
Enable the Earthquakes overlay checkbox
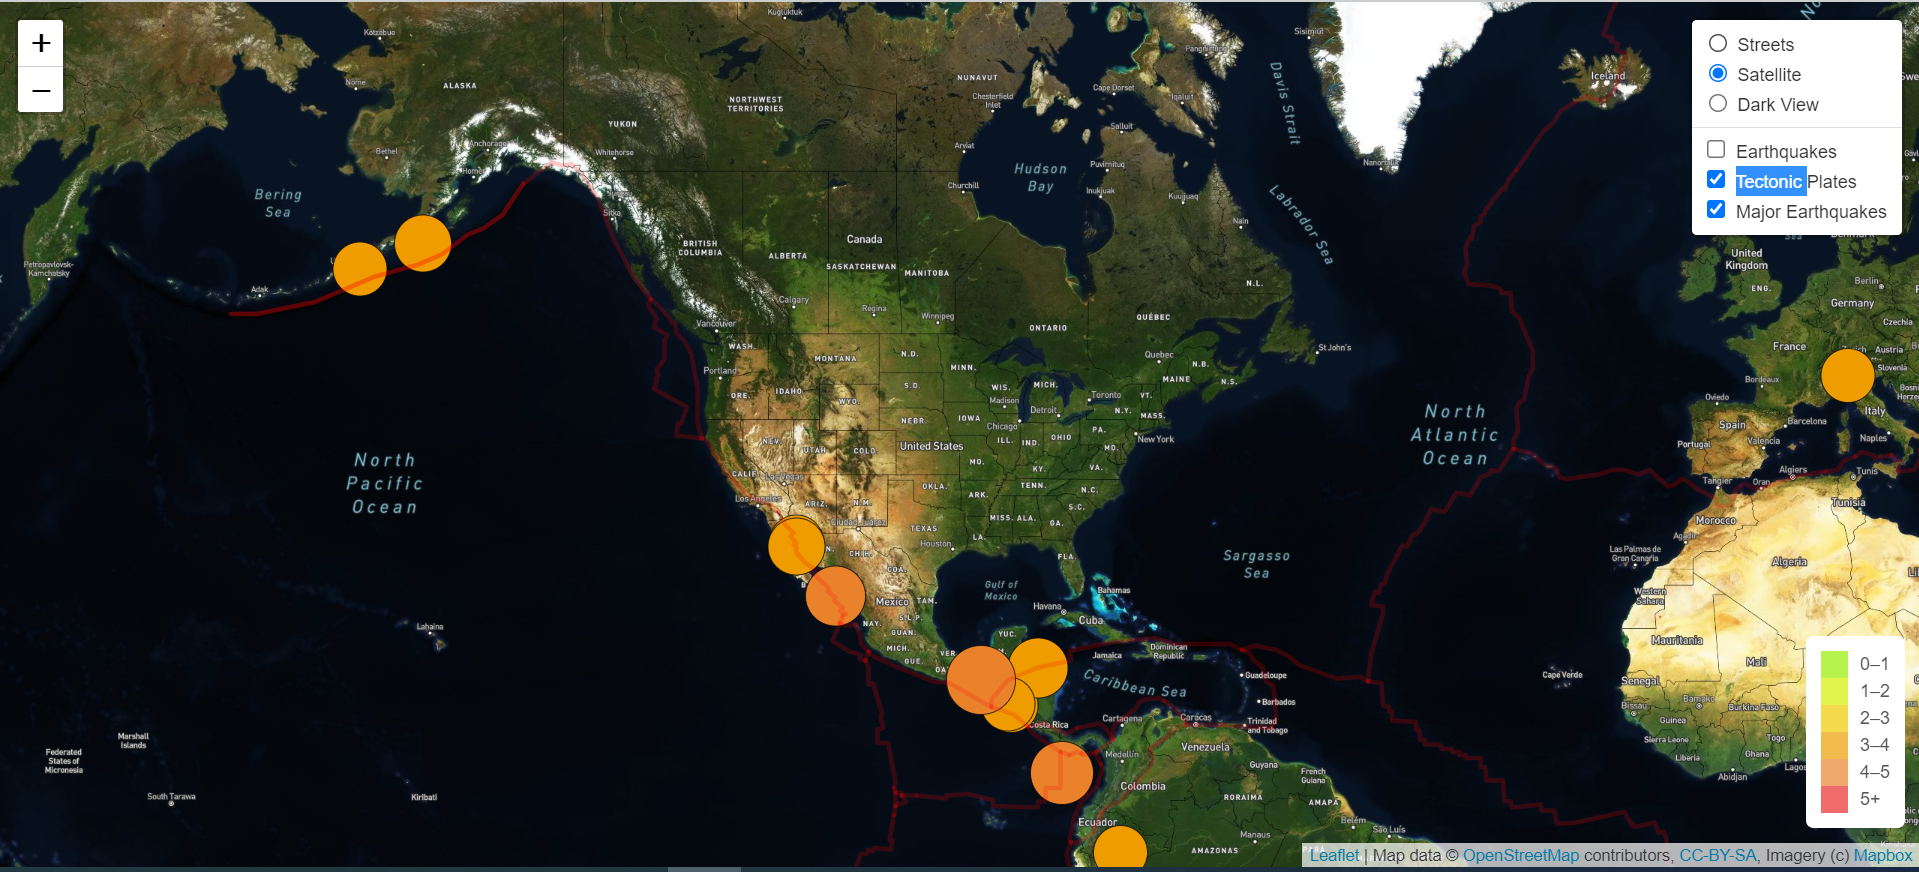pyautogui.click(x=1716, y=149)
